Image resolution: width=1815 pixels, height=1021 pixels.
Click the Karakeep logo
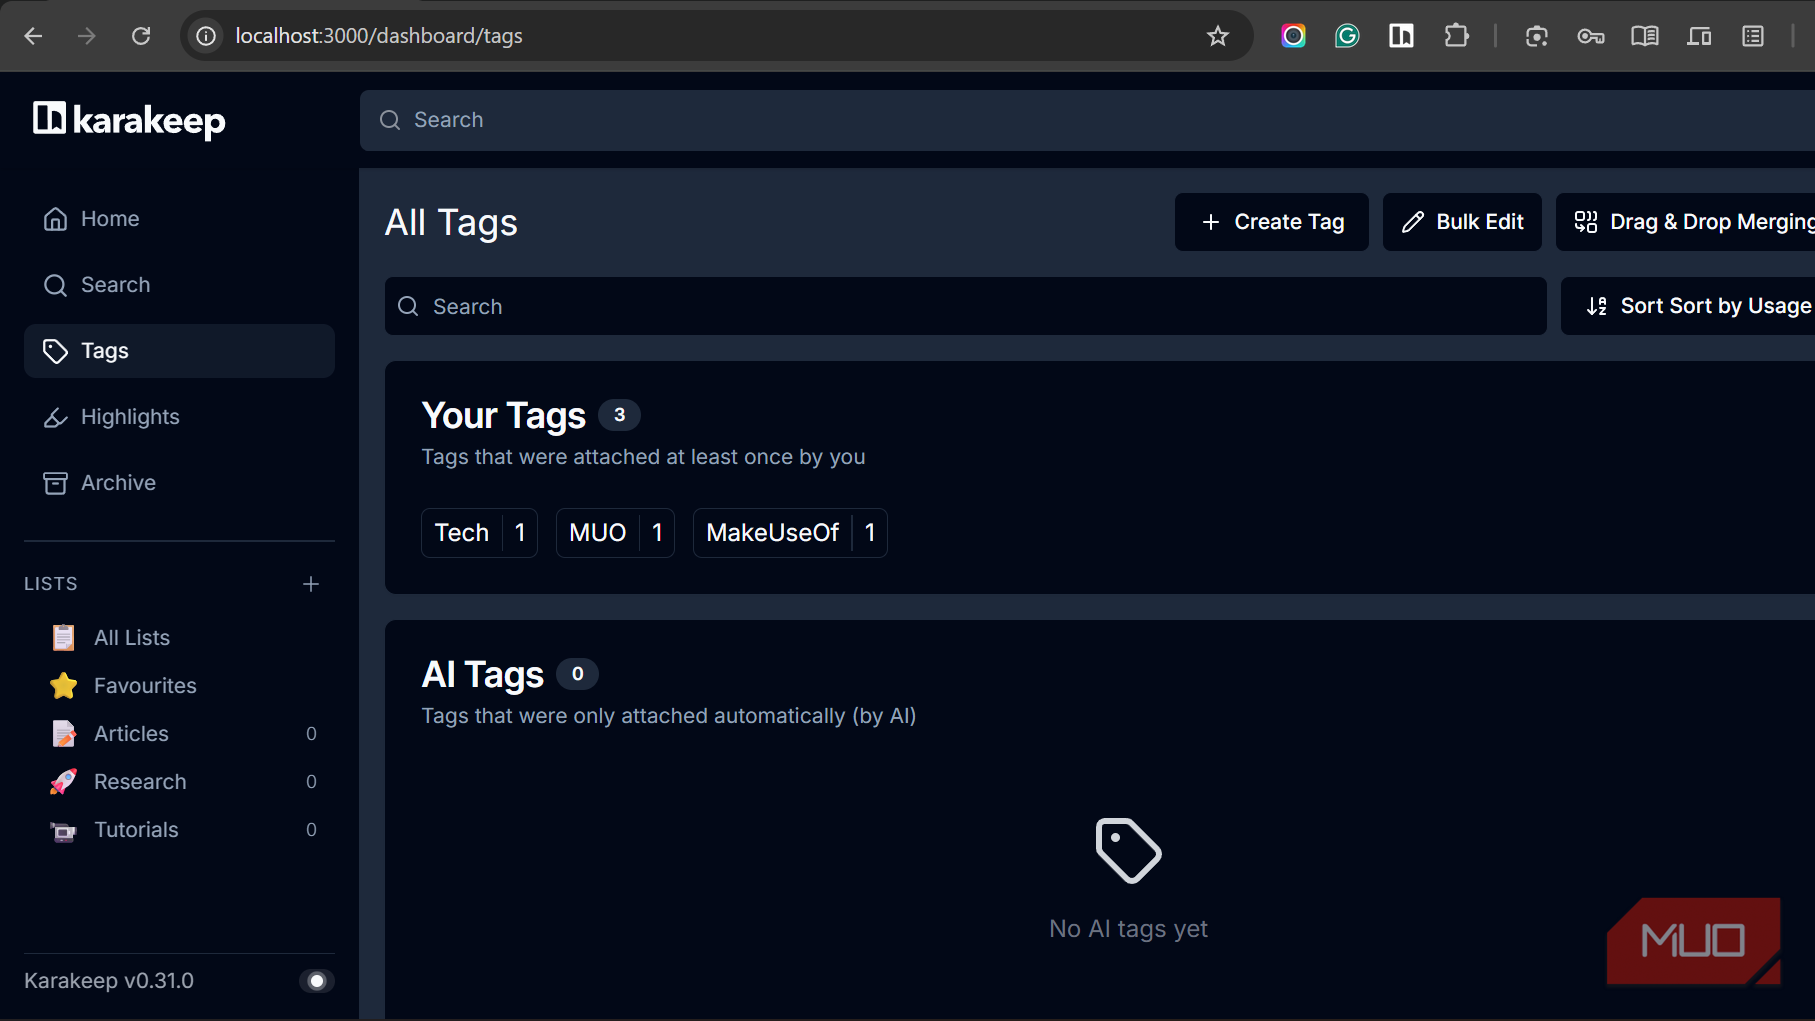129,120
